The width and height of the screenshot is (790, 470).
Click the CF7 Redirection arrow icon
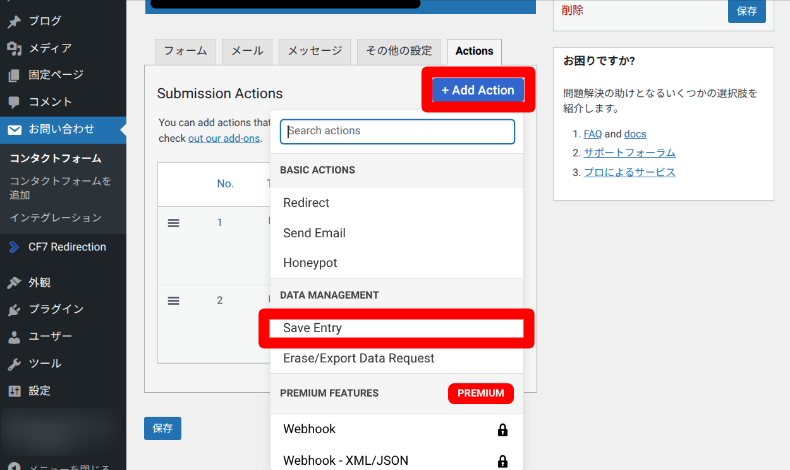14,247
